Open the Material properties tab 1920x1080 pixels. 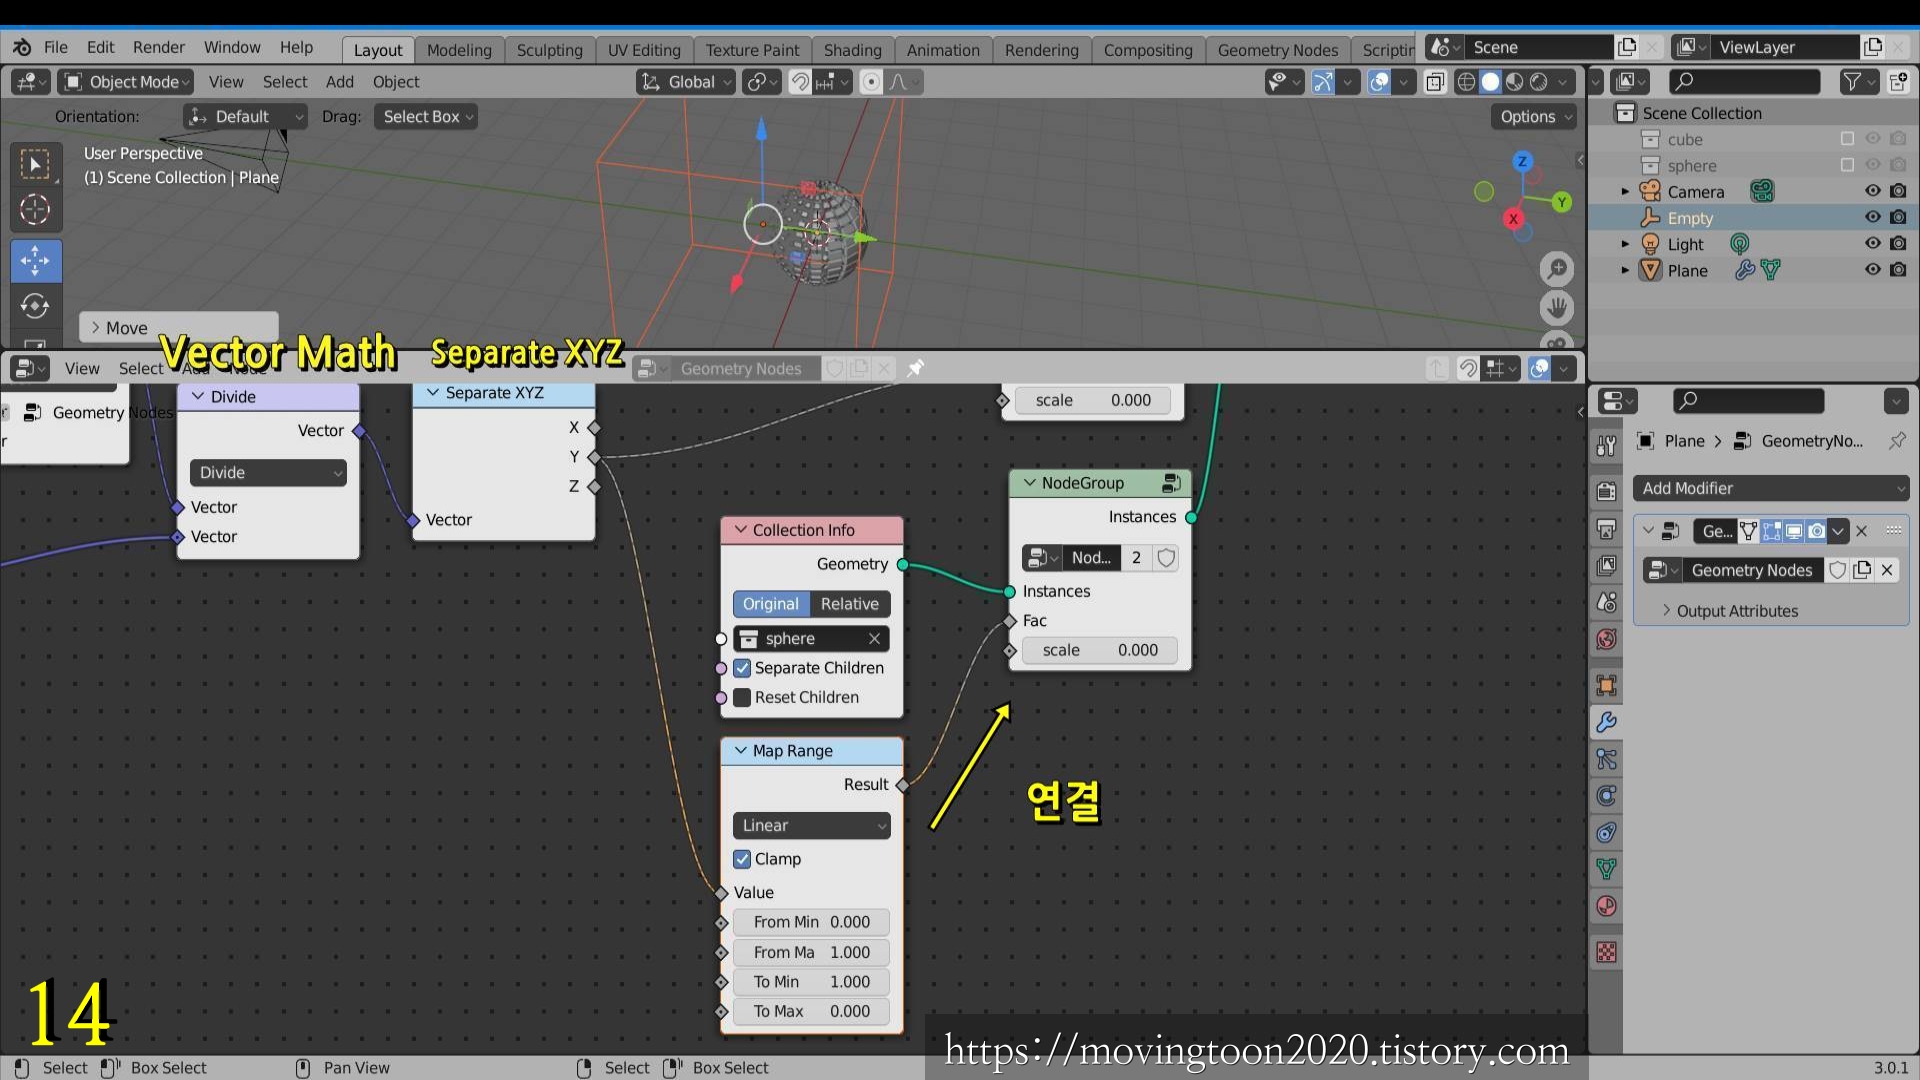tap(1607, 906)
